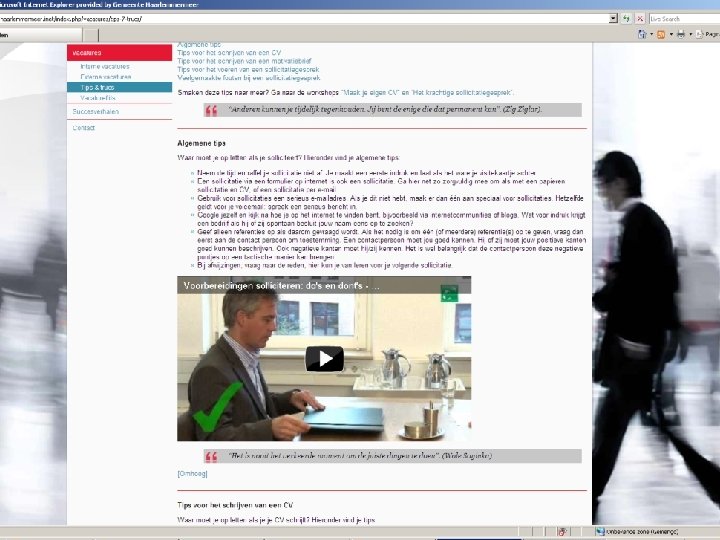
Task: Click the green Refresh icon beside address bar
Action: (x=626, y=19)
